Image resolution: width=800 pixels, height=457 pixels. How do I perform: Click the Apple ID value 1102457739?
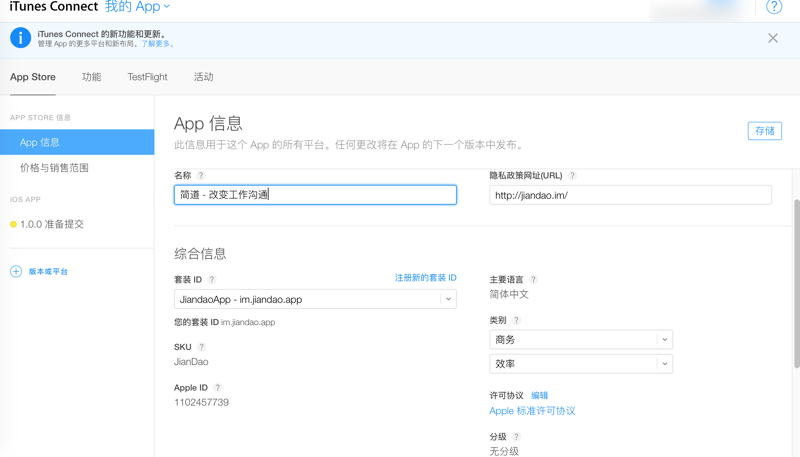202,402
